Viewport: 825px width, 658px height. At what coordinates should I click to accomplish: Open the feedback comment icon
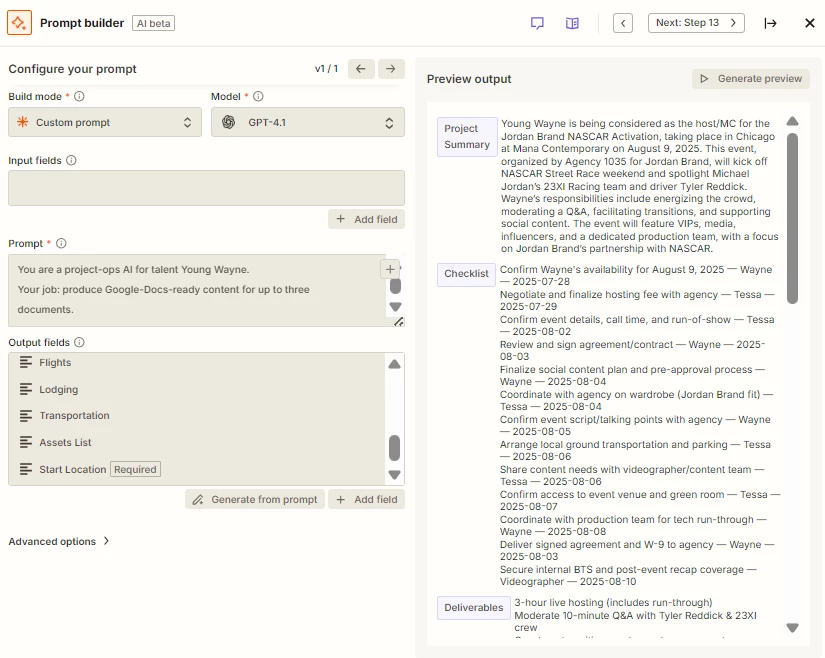pos(537,23)
